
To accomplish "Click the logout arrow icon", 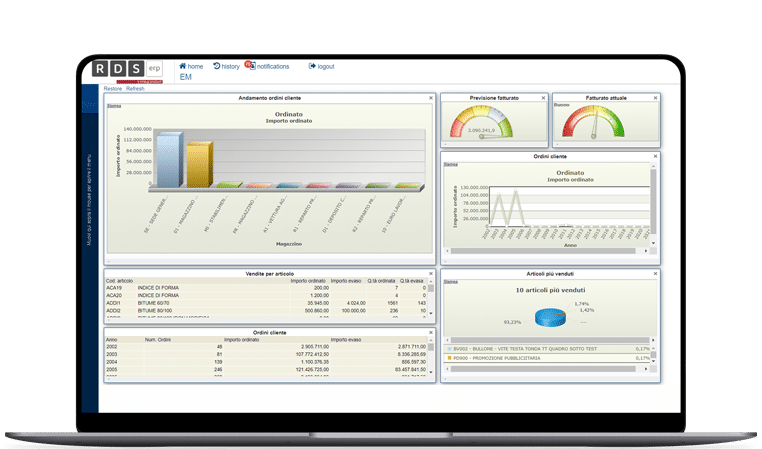I will (x=311, y=66).
